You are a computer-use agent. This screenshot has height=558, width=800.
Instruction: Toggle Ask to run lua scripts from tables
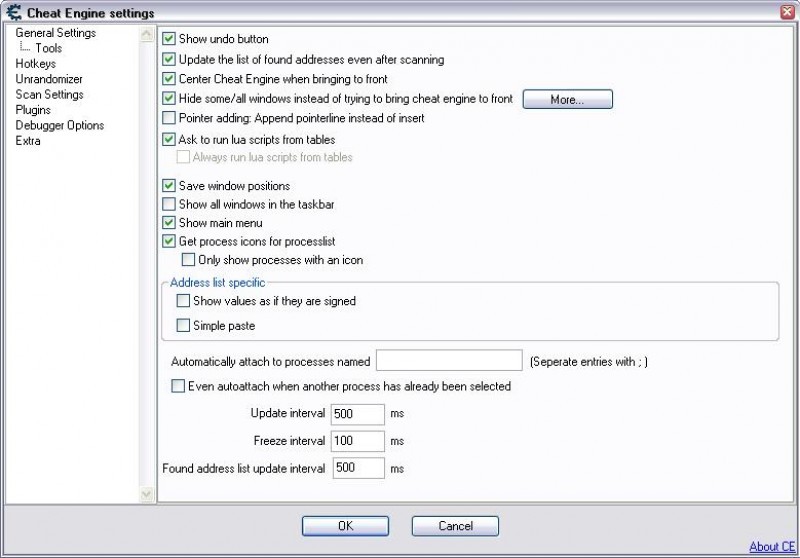pos(168,139)
